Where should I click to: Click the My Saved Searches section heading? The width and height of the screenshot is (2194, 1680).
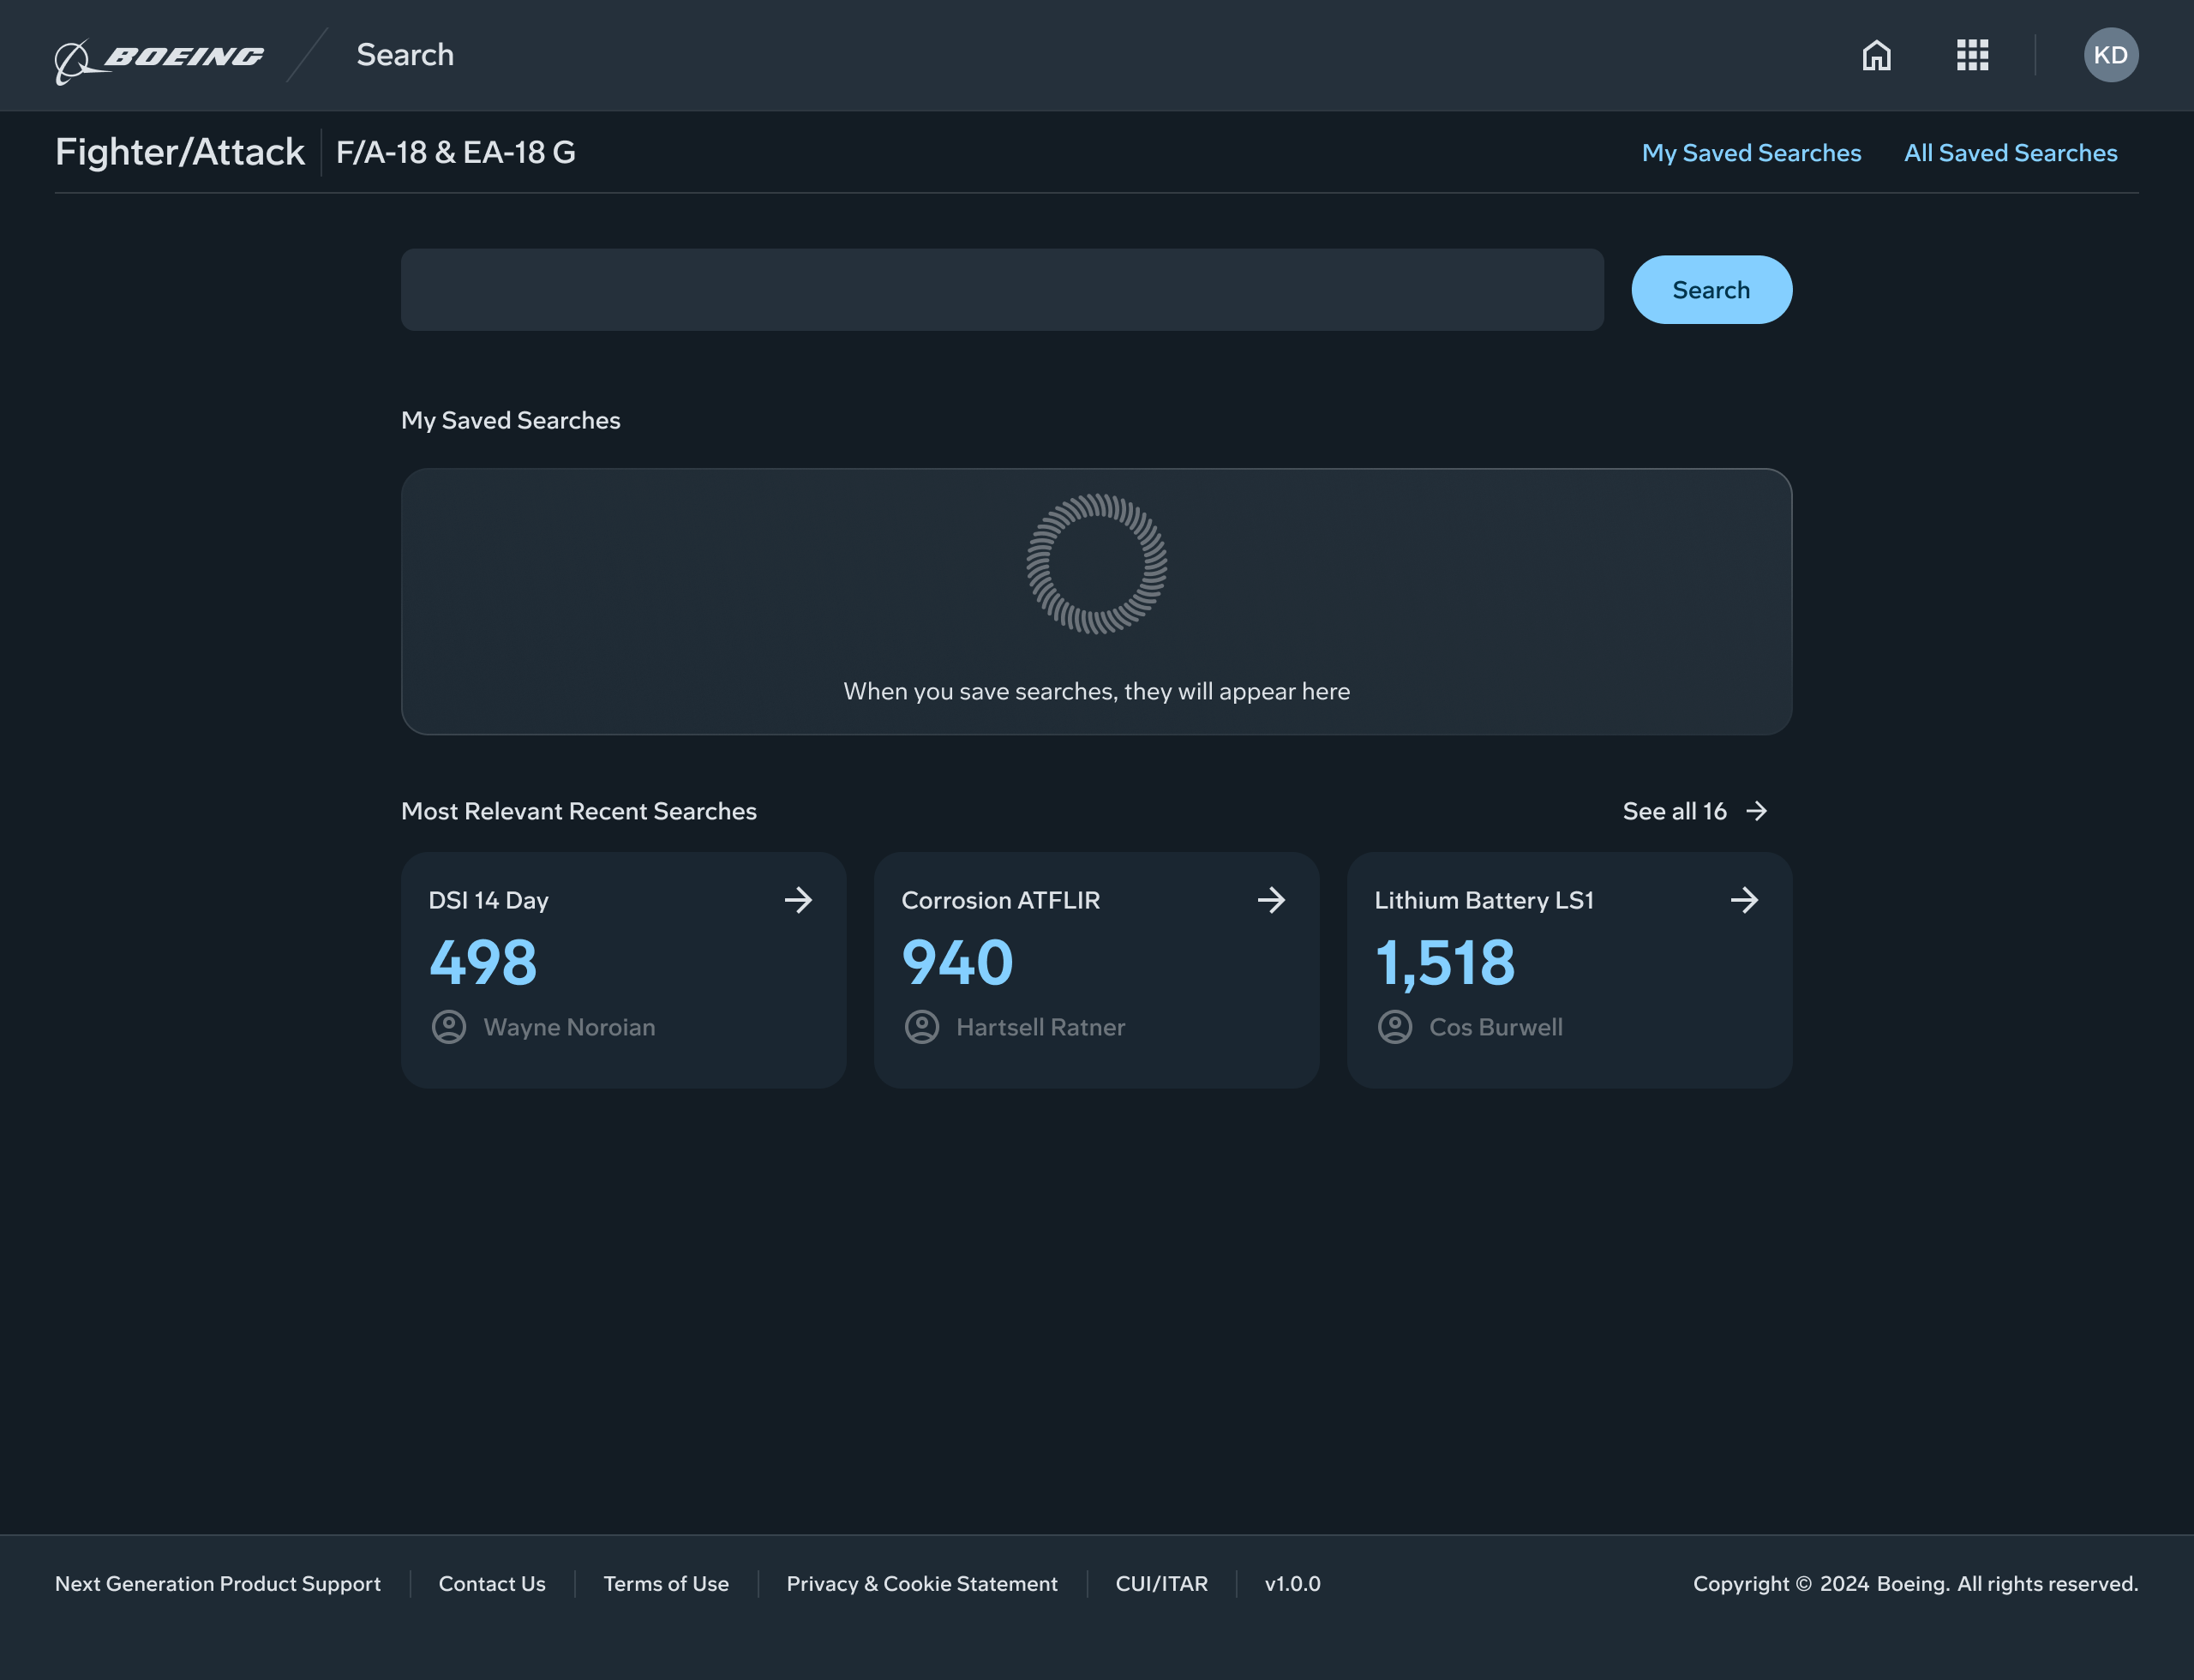(511, 420)
